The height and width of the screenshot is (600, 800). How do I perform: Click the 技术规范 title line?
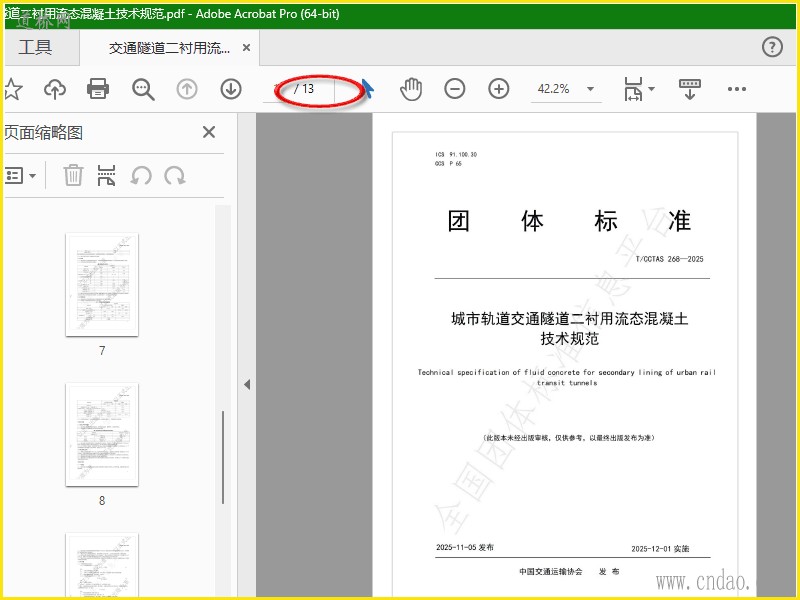coord(570,339)
